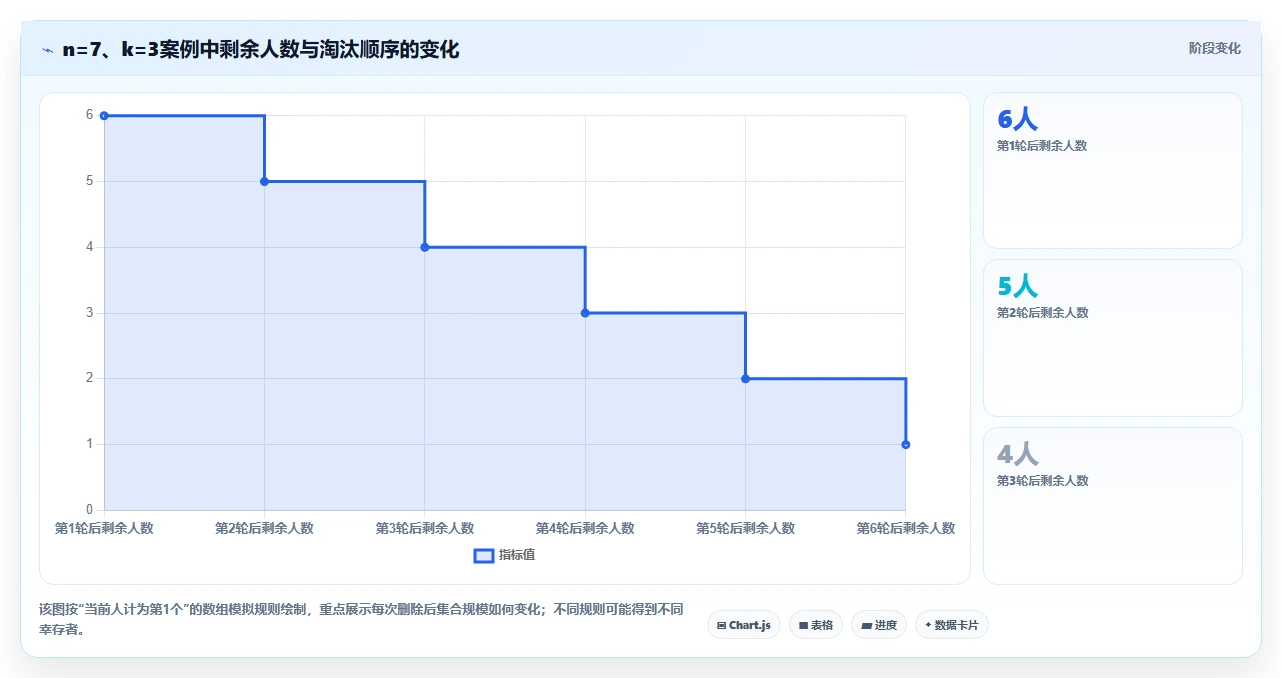Click the 阶段变化 label in the header
The width and height of the screenshot is (1282, 678).
(1215, 48)
